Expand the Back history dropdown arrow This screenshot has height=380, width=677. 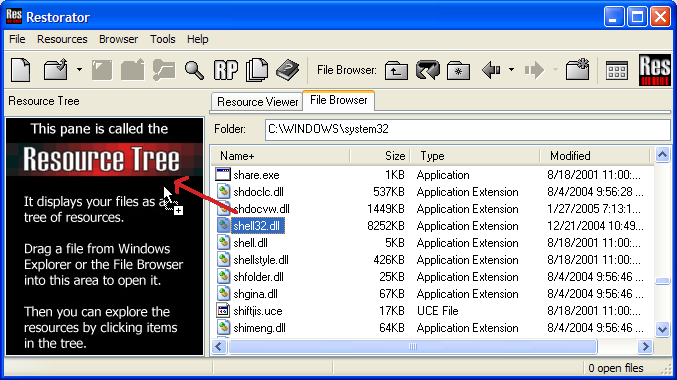(x=511, y=70)
